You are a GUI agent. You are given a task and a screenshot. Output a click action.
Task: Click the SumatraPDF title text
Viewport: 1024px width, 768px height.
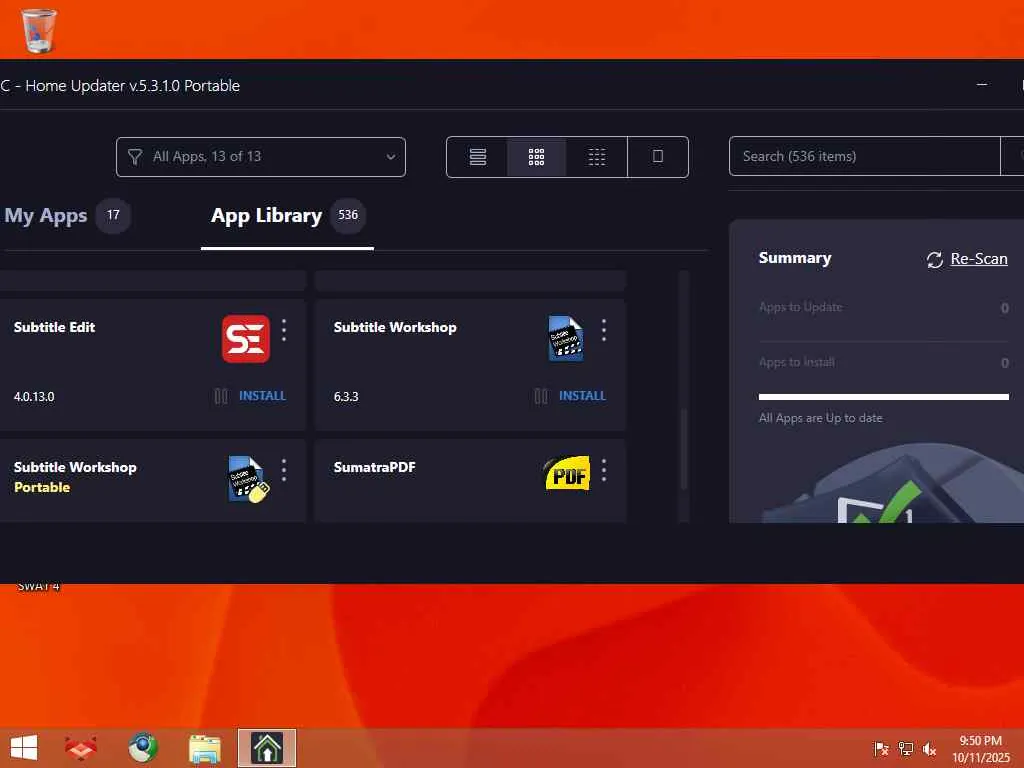[374, 467]
